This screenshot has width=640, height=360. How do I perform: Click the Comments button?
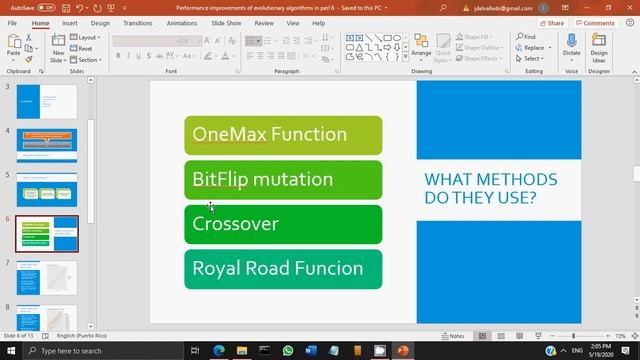click(x=595, y=23)
